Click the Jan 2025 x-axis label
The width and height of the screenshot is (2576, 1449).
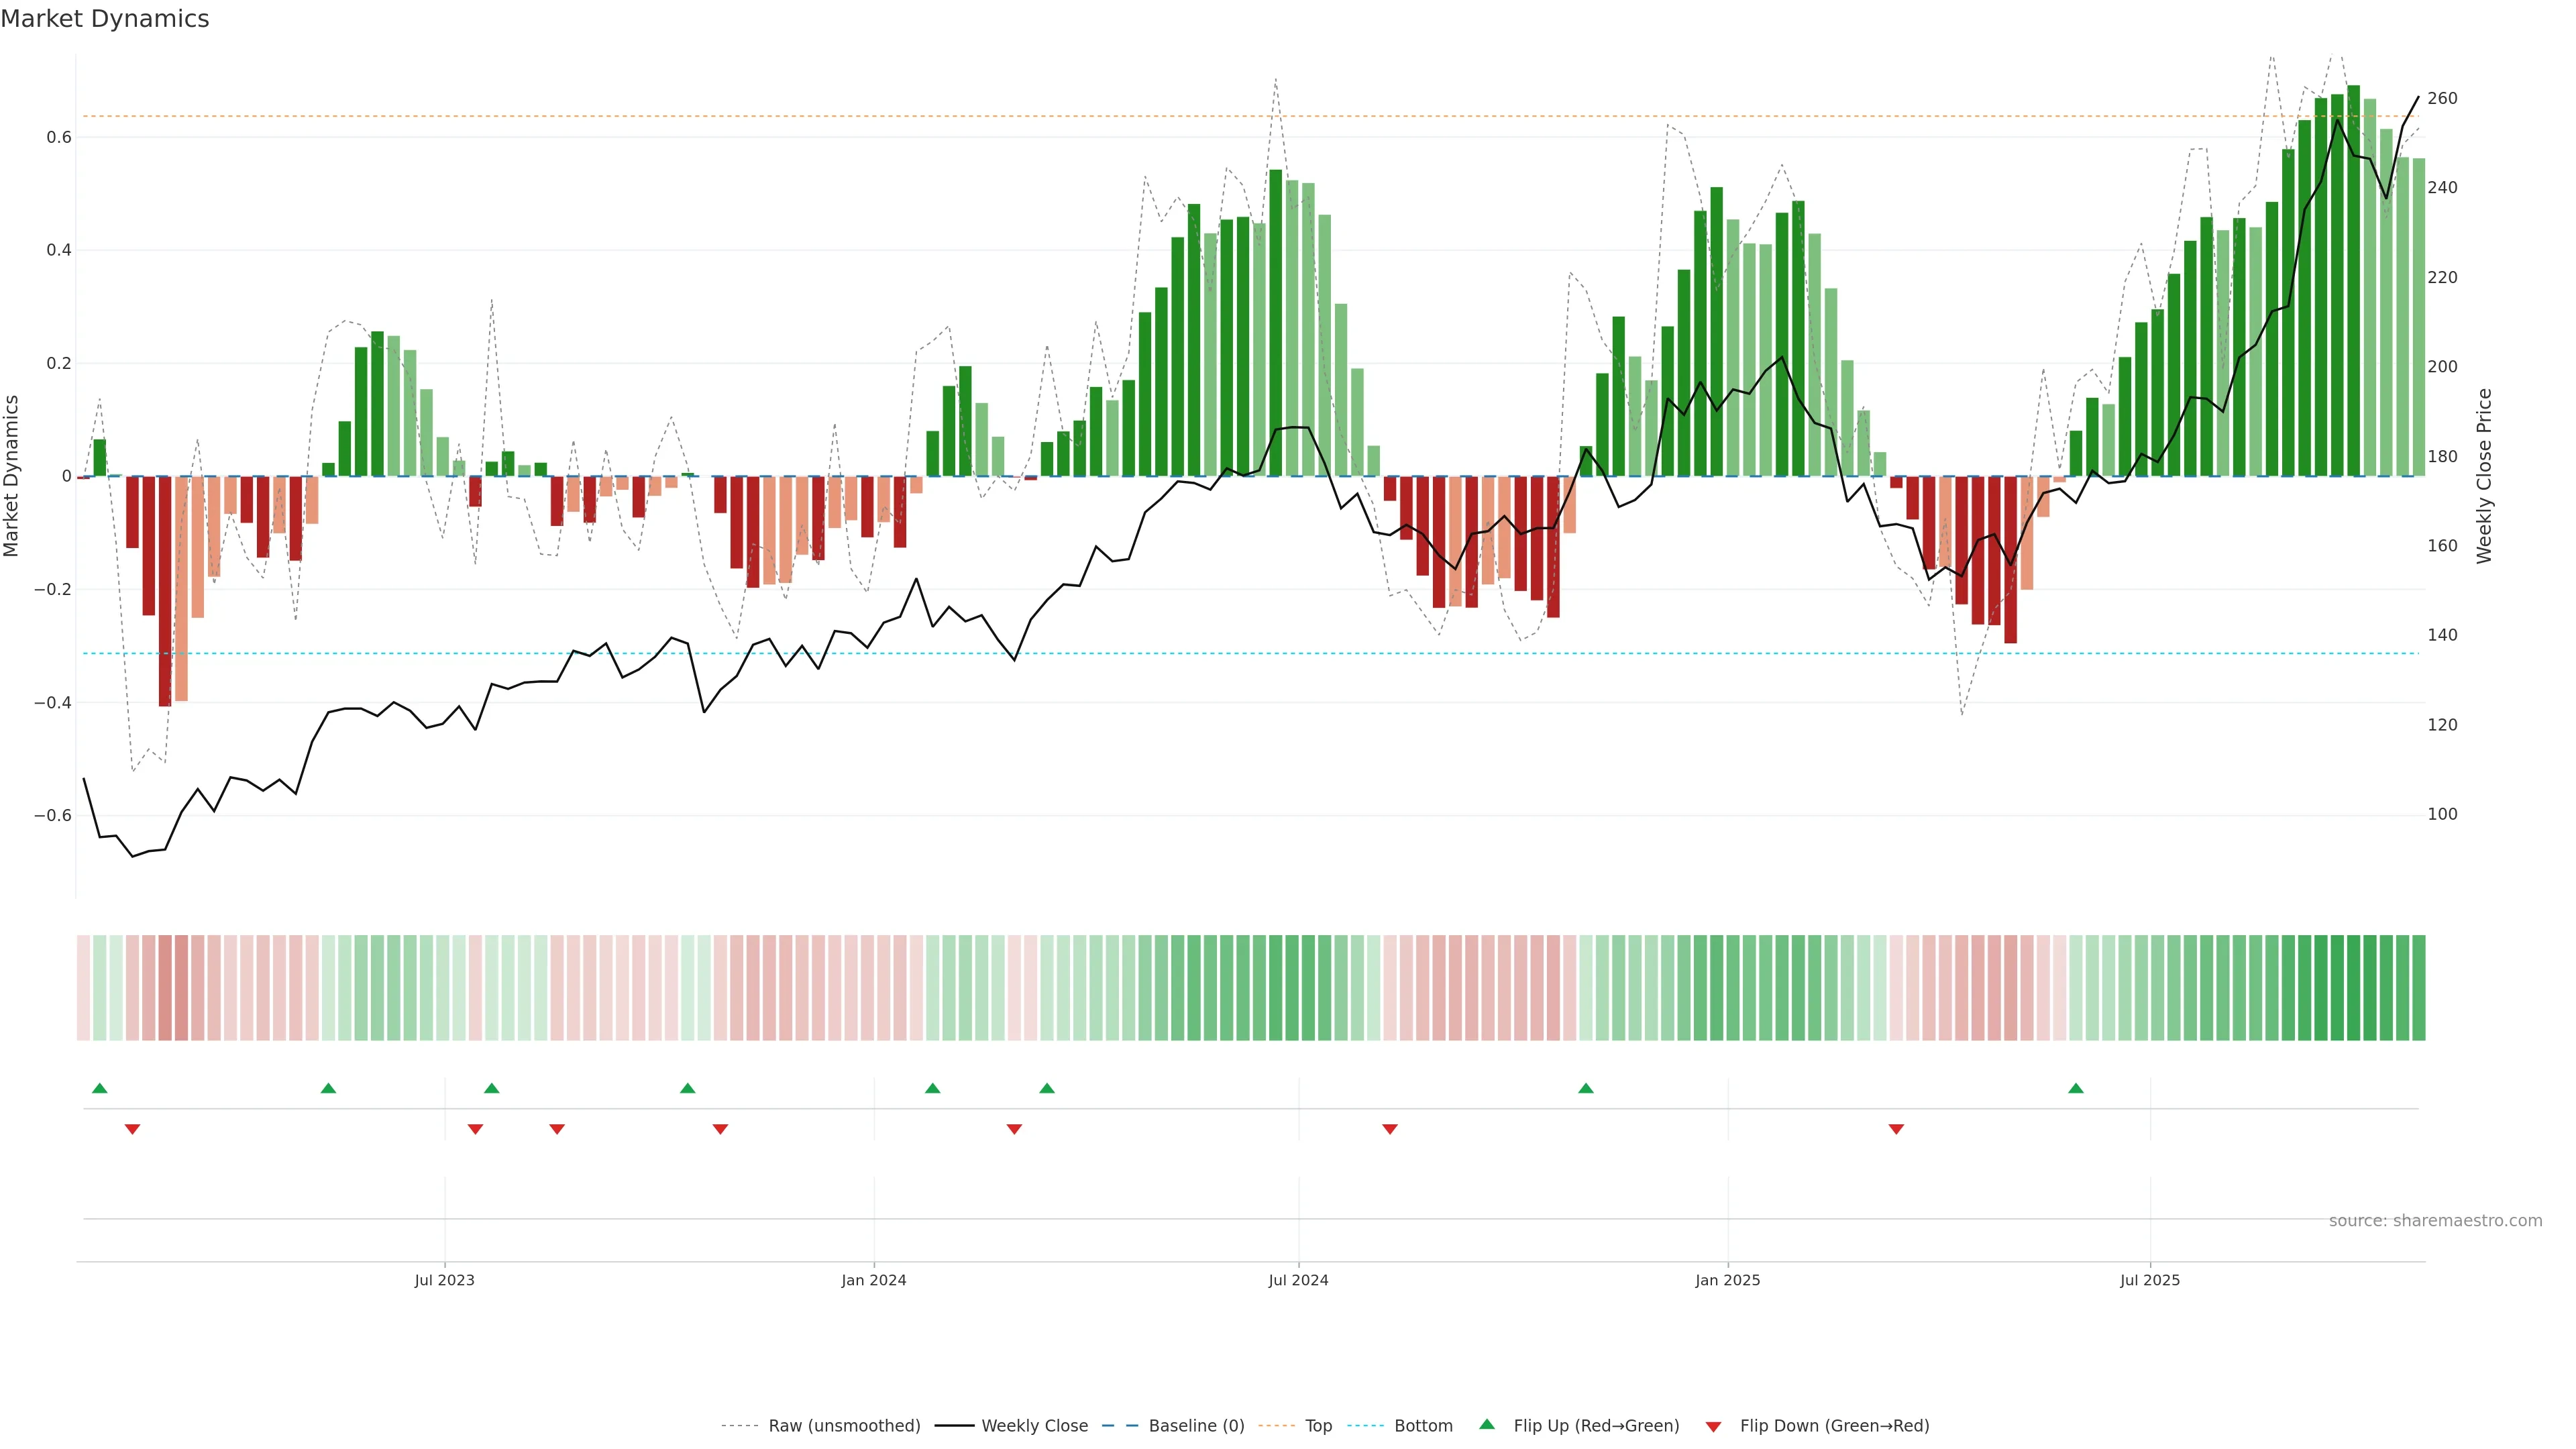1727,1280
